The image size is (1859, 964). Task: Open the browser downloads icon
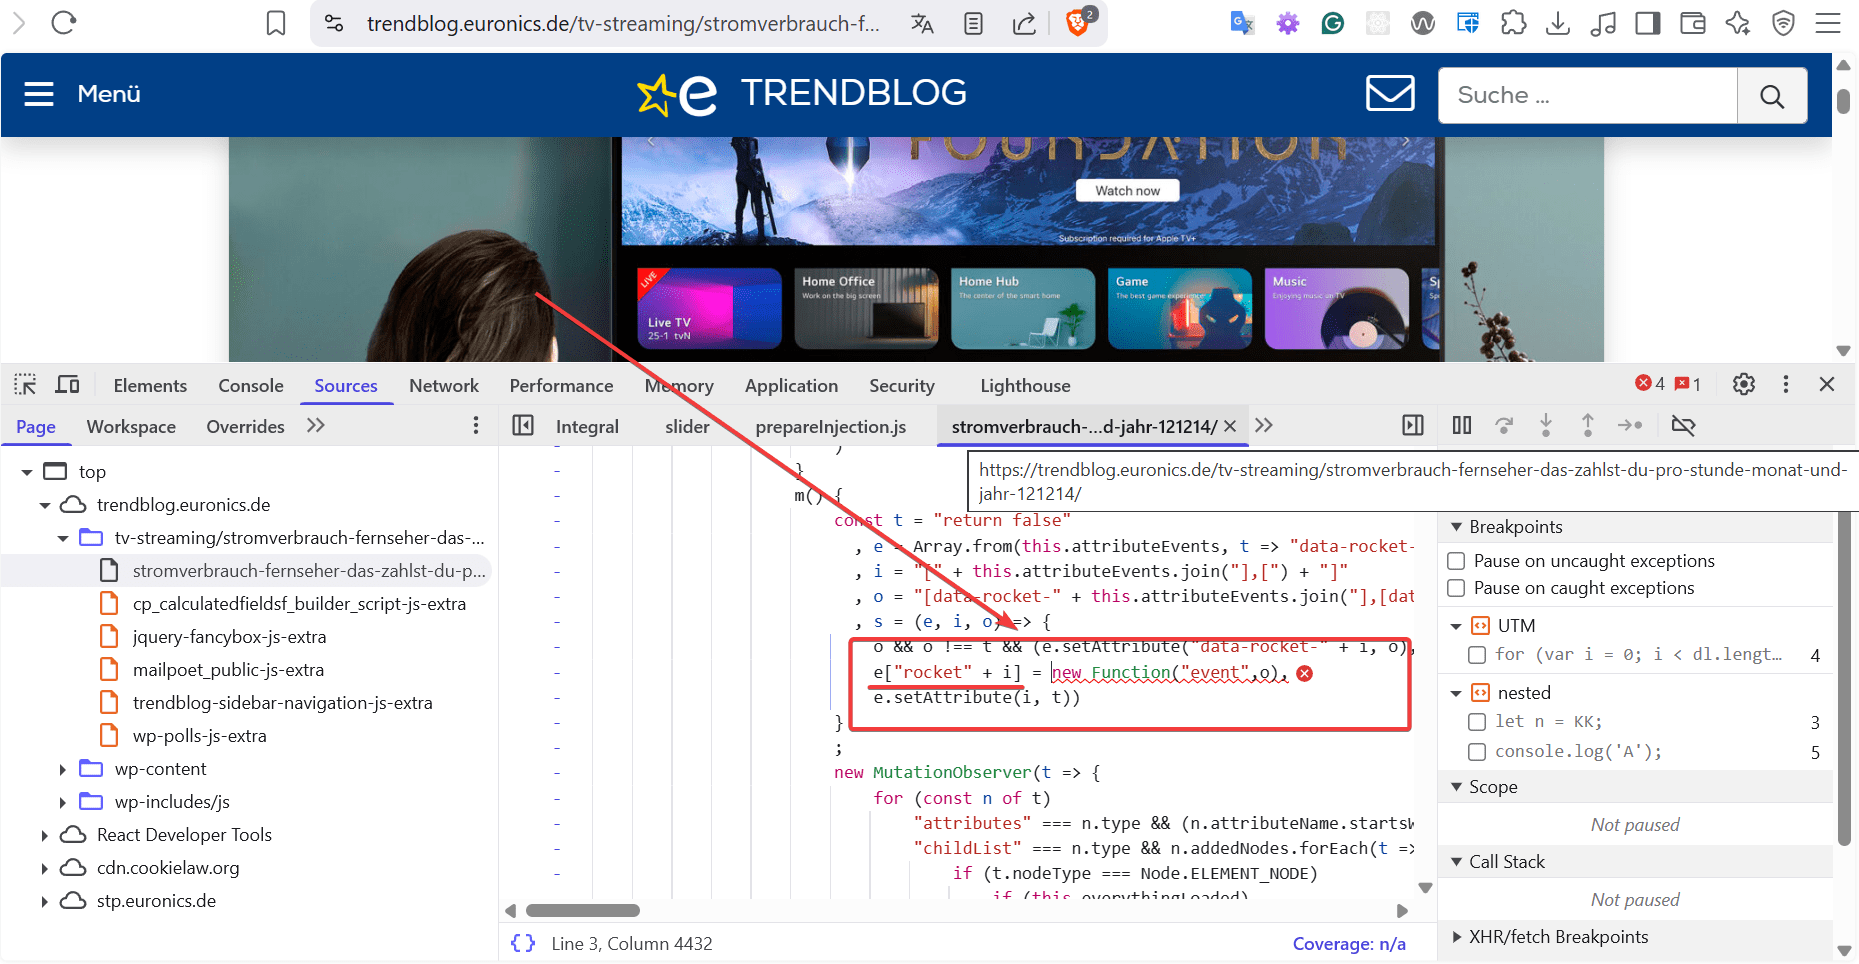pyautogui.click(x=1558, y=23)
